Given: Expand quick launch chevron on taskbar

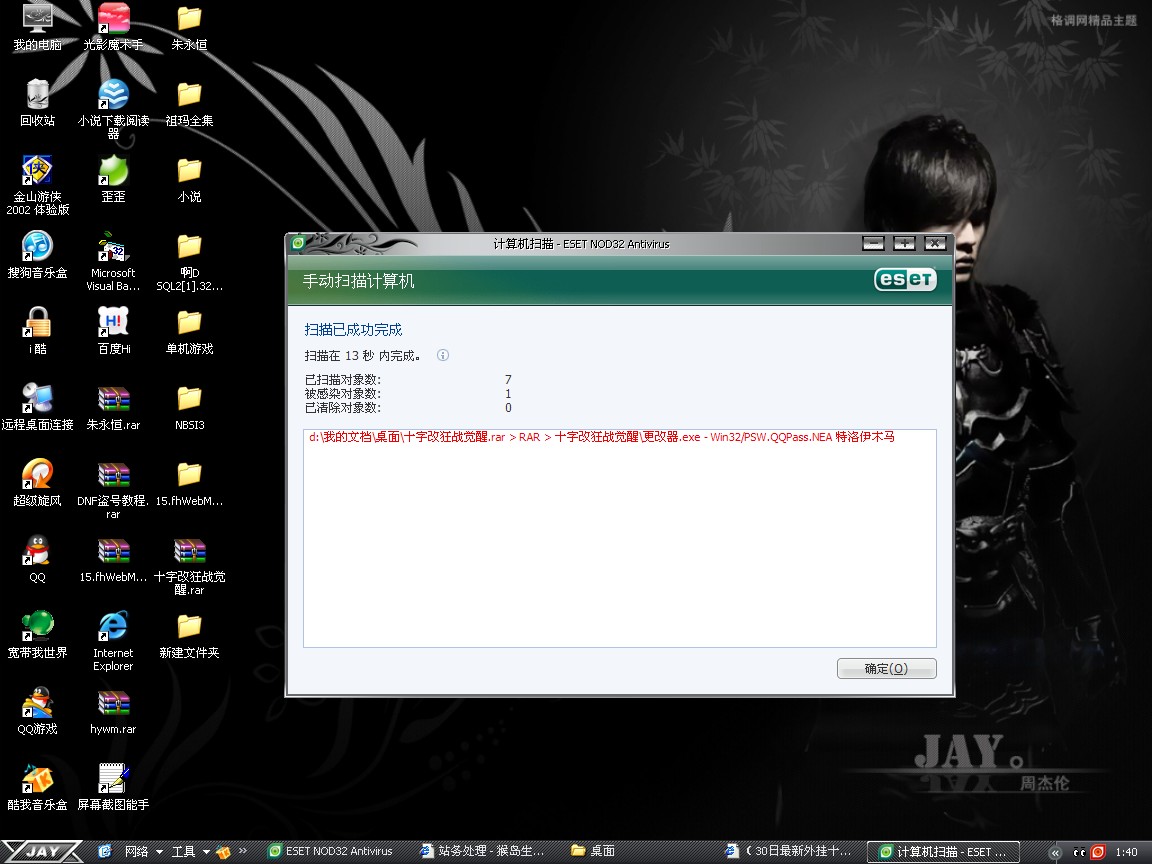Looking at the screenshot, I should [242, 851].
